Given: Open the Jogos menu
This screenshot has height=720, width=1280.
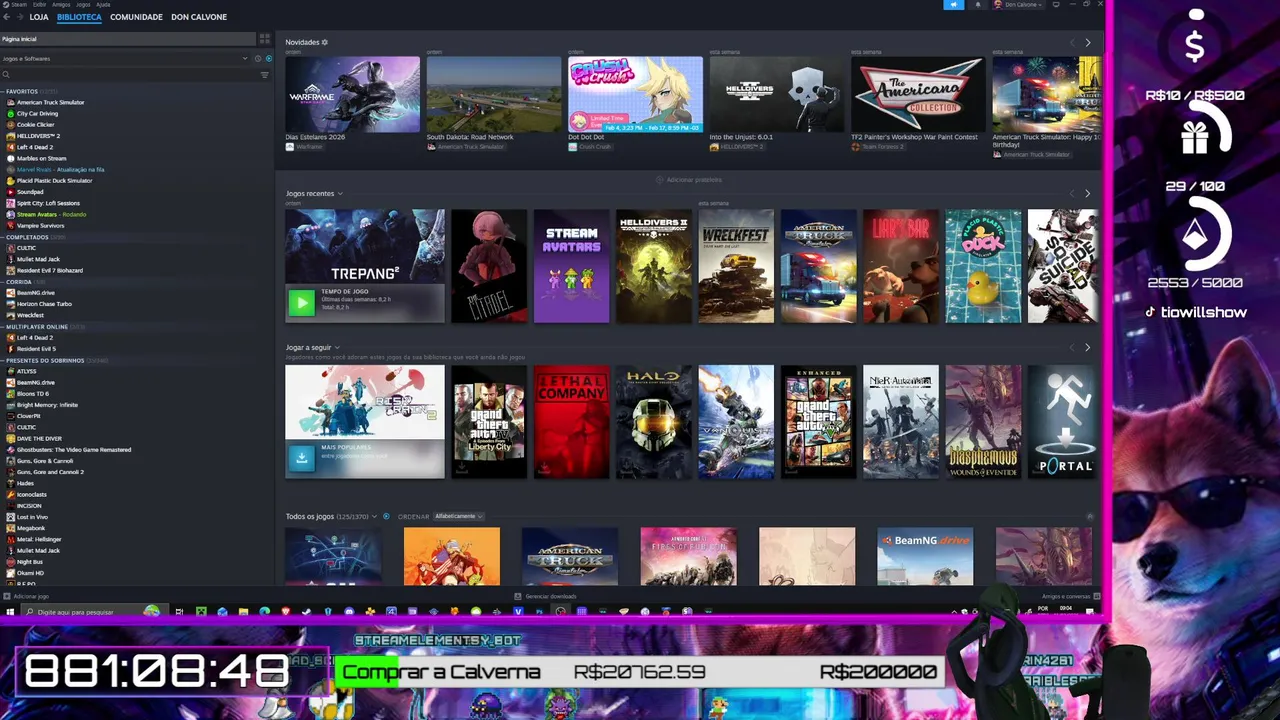Looking at the screenshot, I should 83,4.
